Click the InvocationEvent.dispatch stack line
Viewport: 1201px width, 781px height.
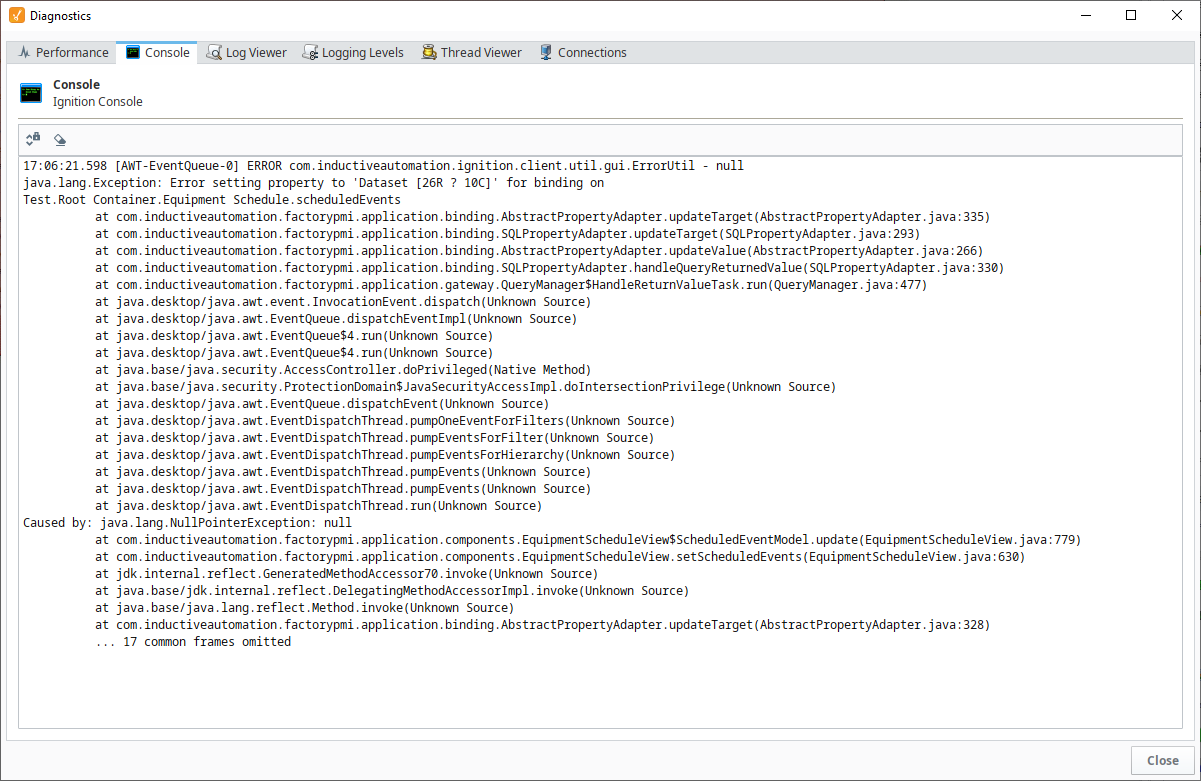coord(343,302)
